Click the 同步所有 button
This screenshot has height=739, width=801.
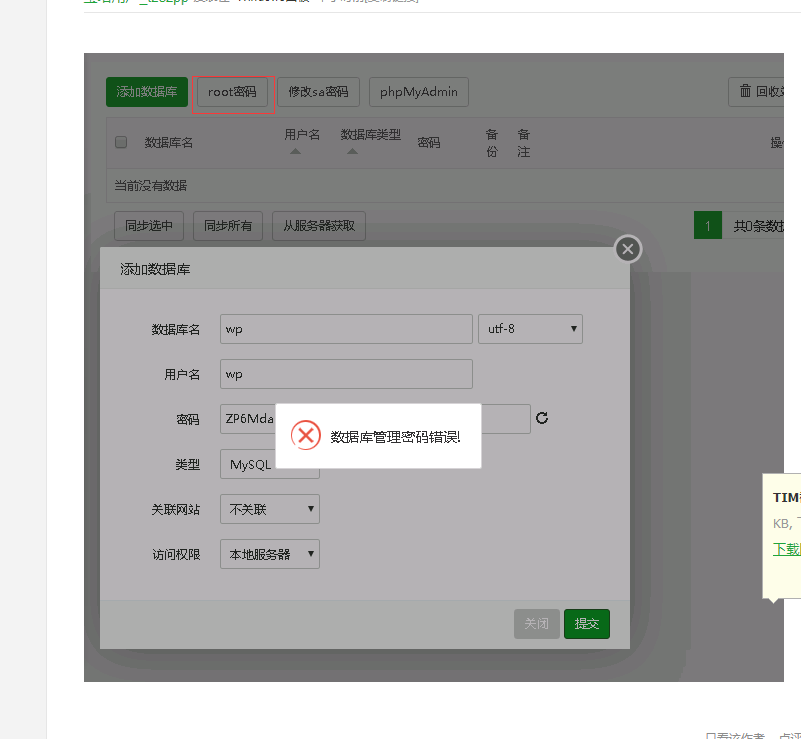click(228, 226)
